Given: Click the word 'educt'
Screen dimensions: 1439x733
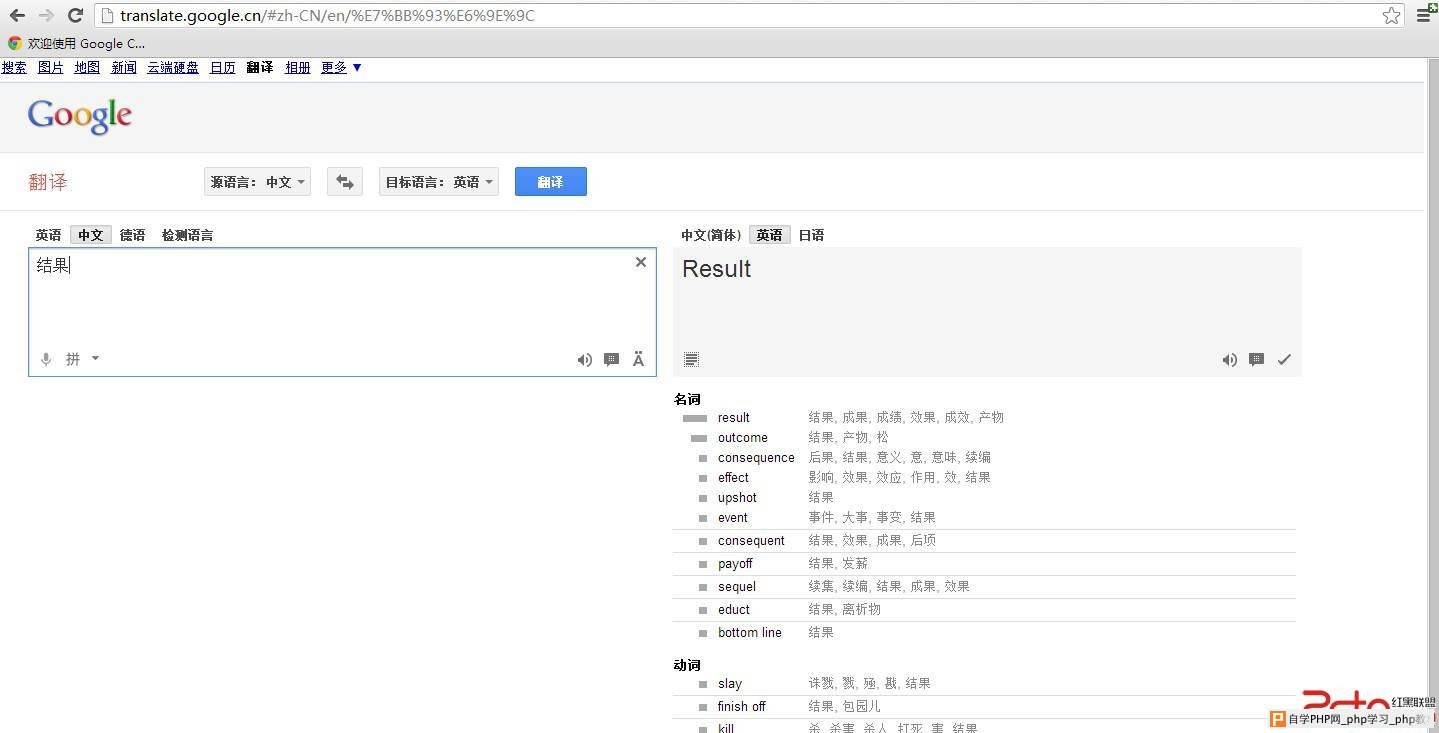Looking at the screenshot, I should [x=734, y=610].
